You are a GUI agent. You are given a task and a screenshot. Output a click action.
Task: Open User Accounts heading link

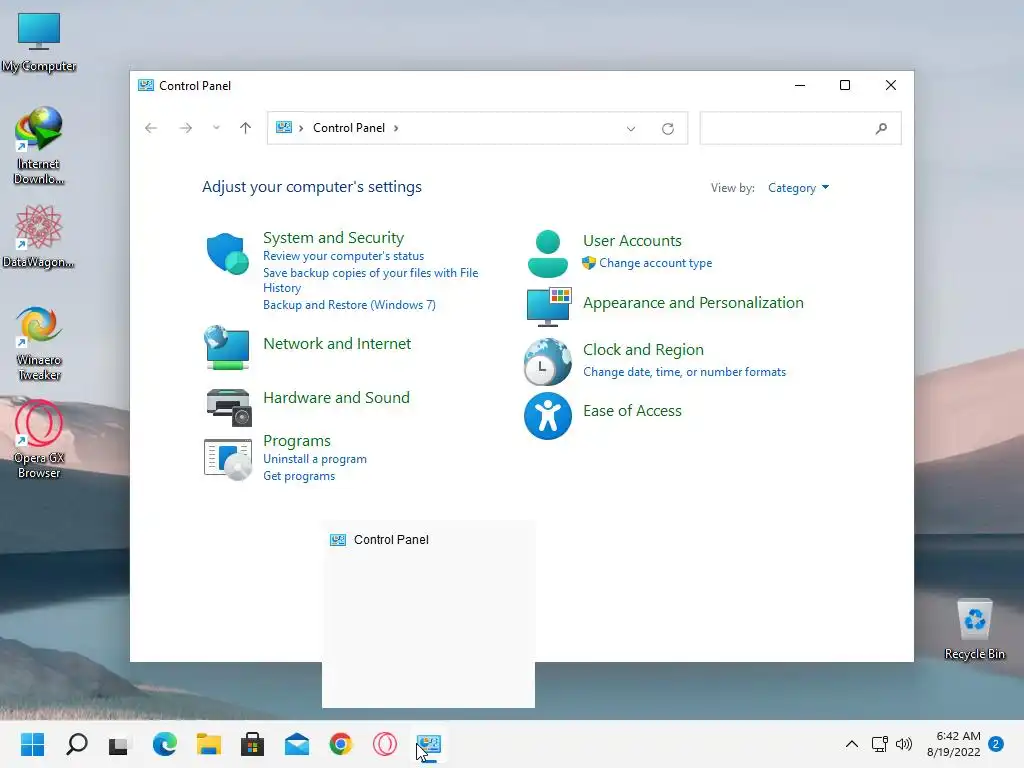[632, 241]
